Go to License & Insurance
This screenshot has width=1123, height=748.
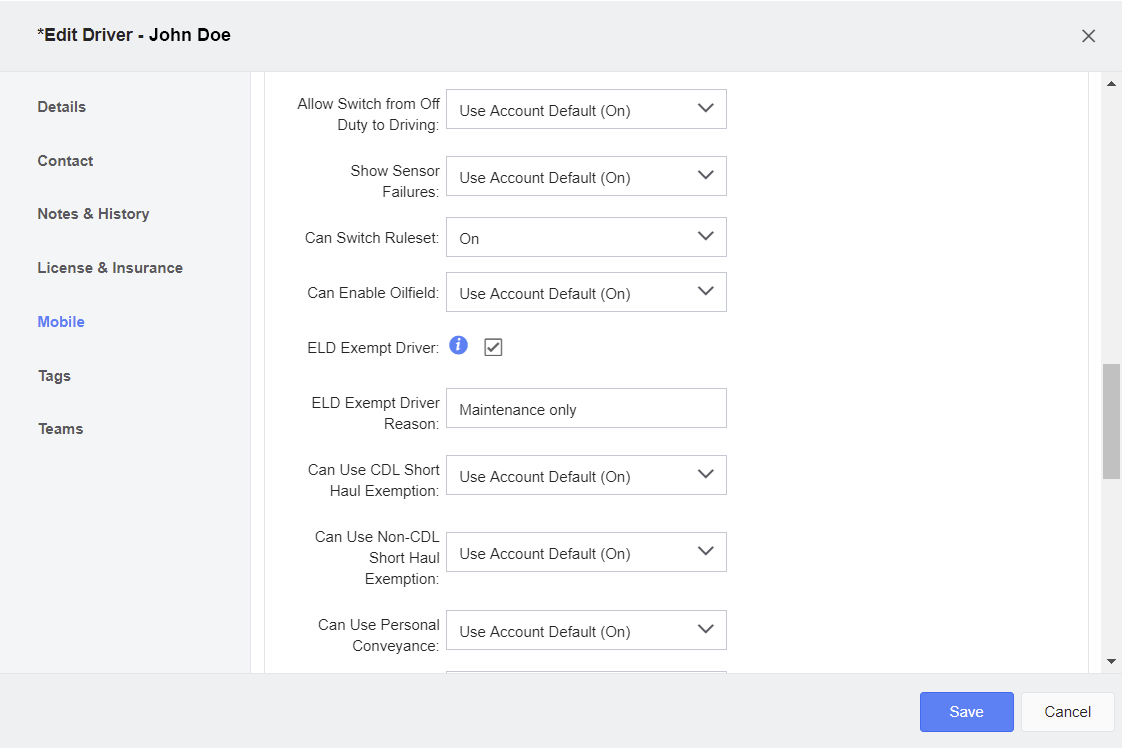tap(110, 268)
